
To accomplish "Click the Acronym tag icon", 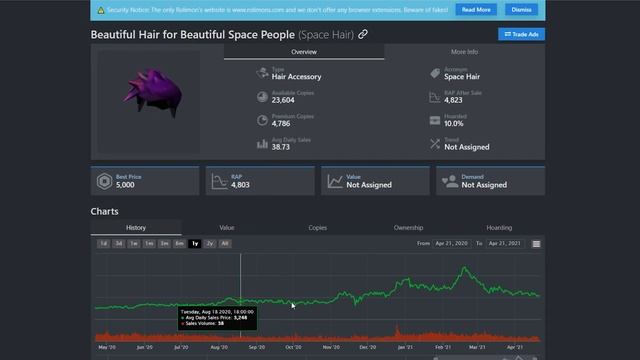I will point(435,73).
